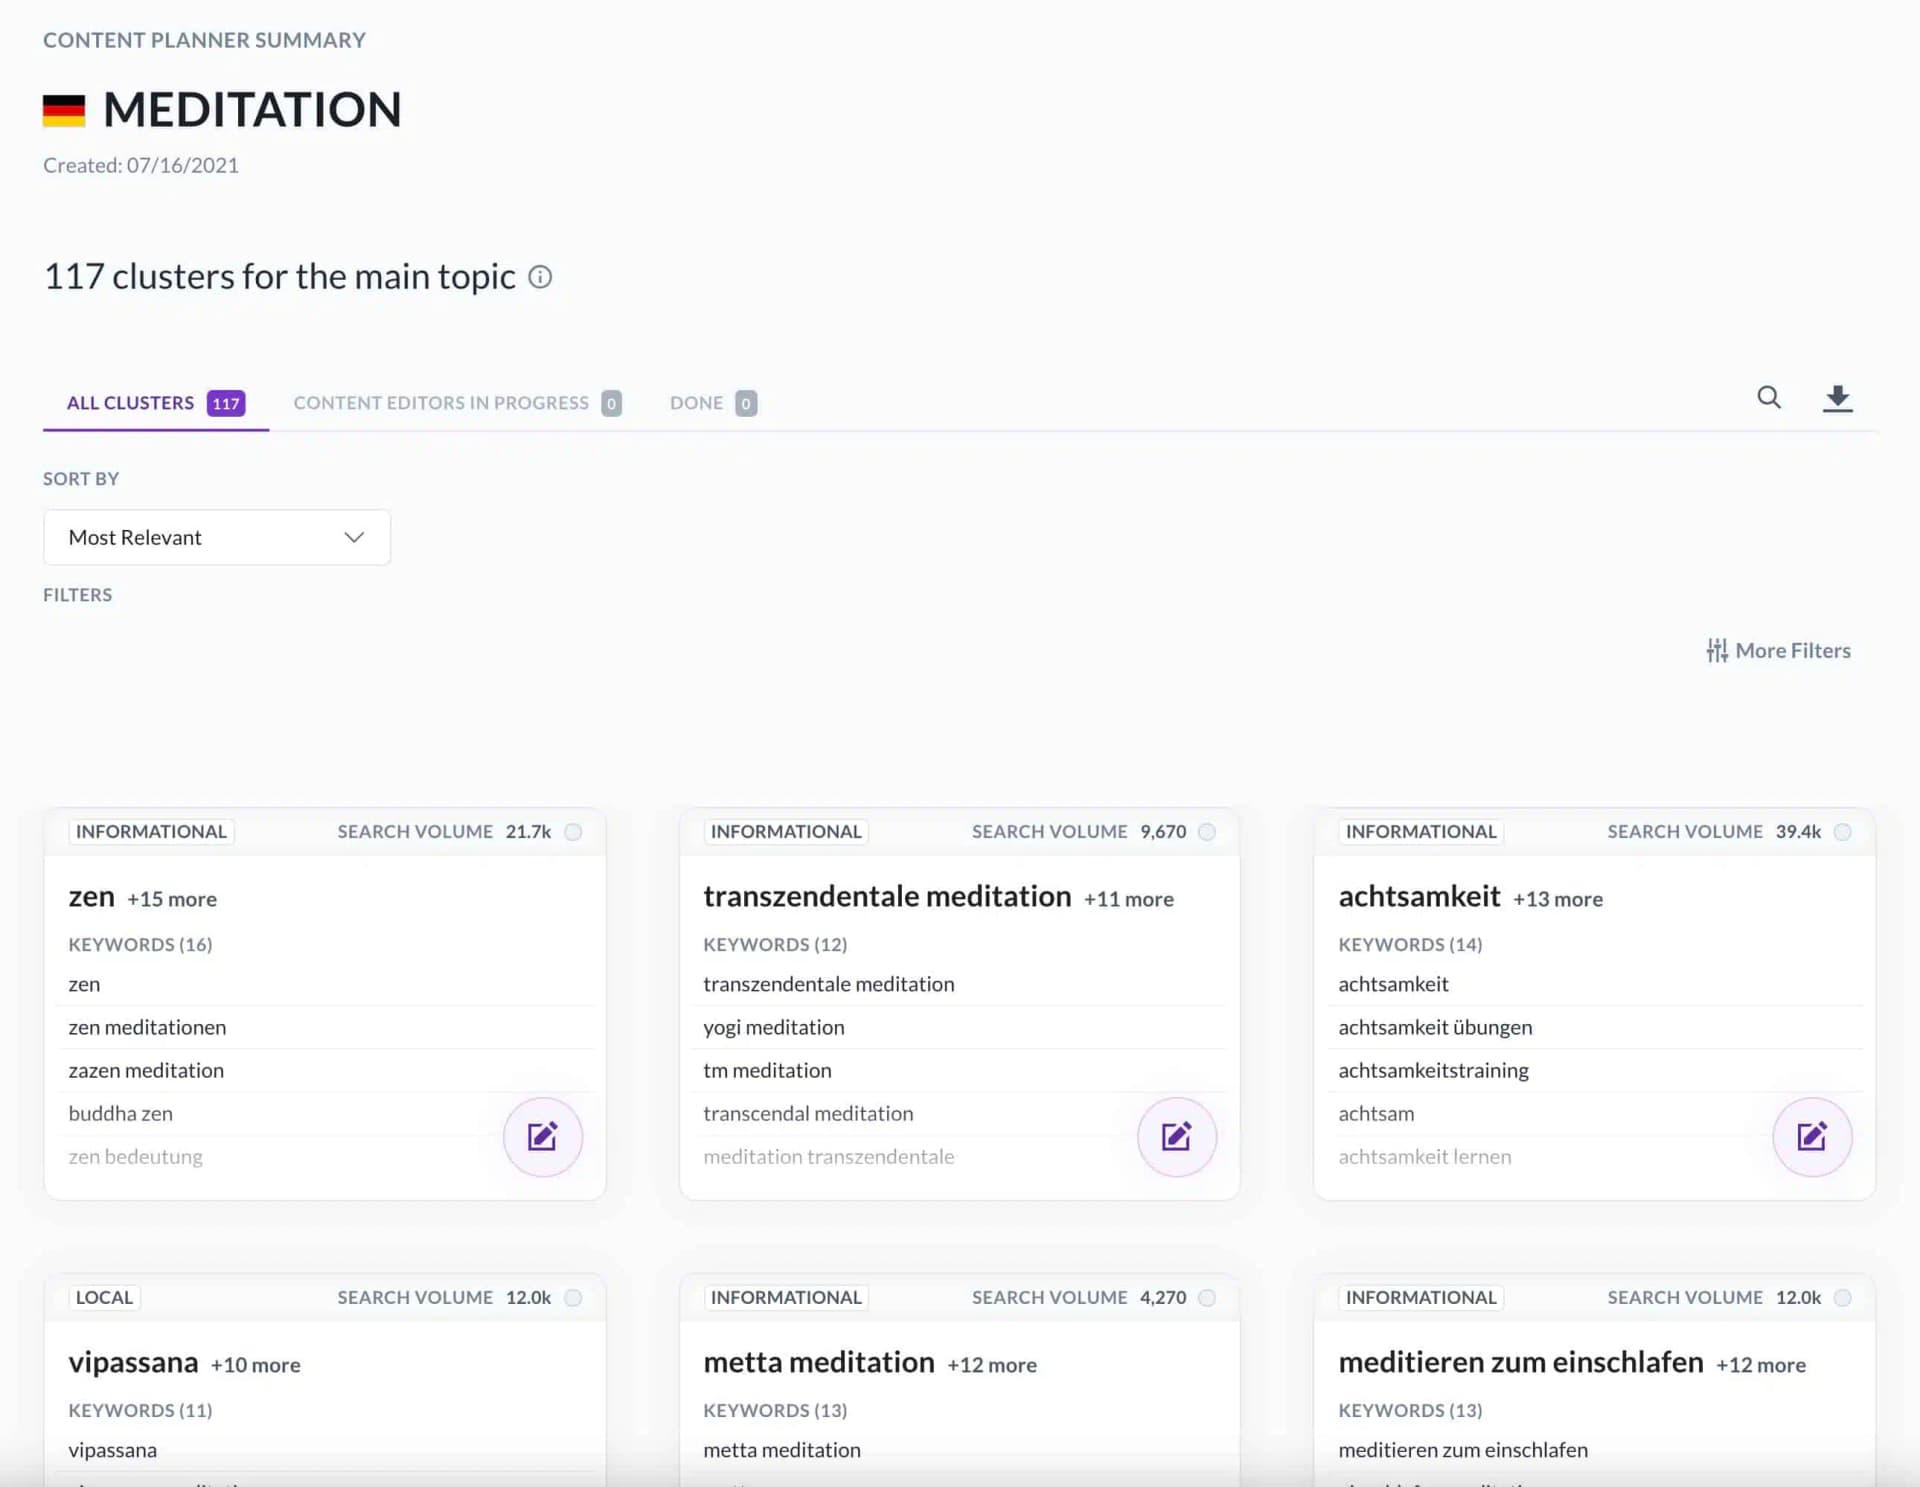This screenshot has width=1920, height=1487.
Task: Click the German flag next to MEDITATION
Action: tap(63, 110)
